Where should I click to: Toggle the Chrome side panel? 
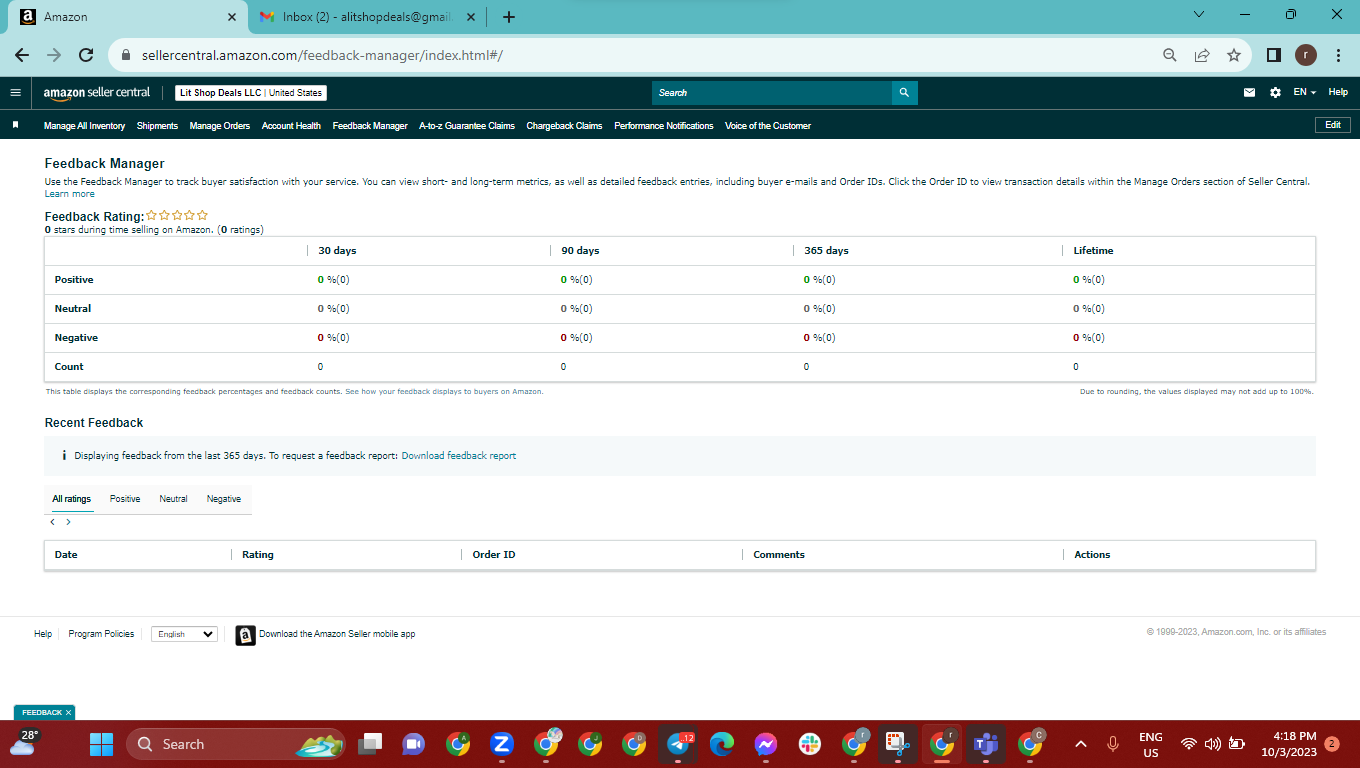click(x=1274, y=56)
